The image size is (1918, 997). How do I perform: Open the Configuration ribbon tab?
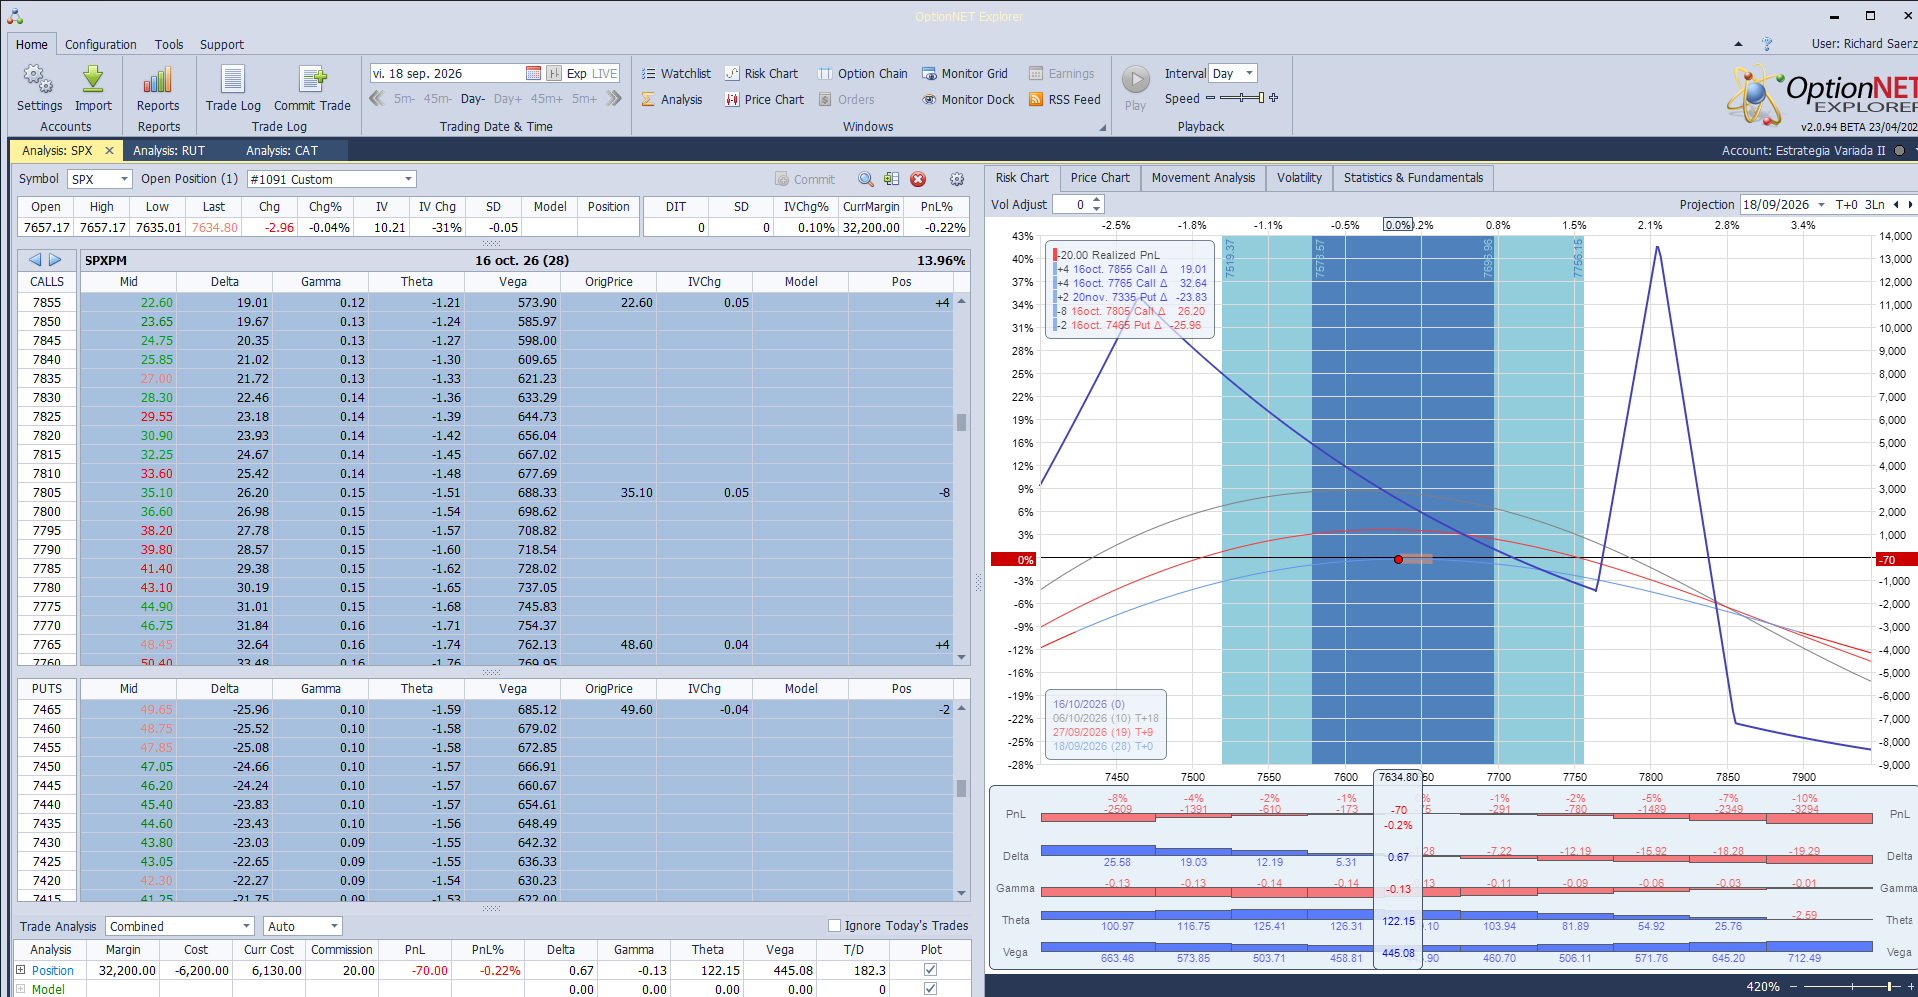[x=101, y=44]
